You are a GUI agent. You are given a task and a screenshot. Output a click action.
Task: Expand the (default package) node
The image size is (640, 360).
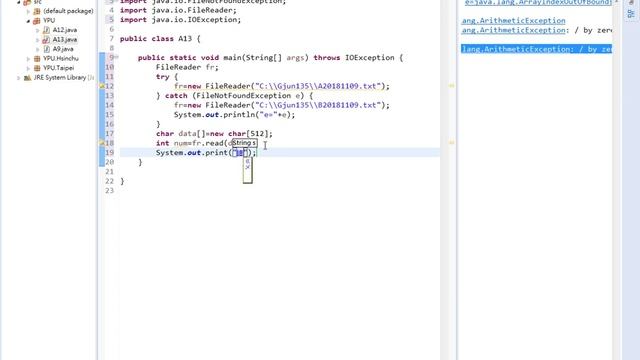28,11
